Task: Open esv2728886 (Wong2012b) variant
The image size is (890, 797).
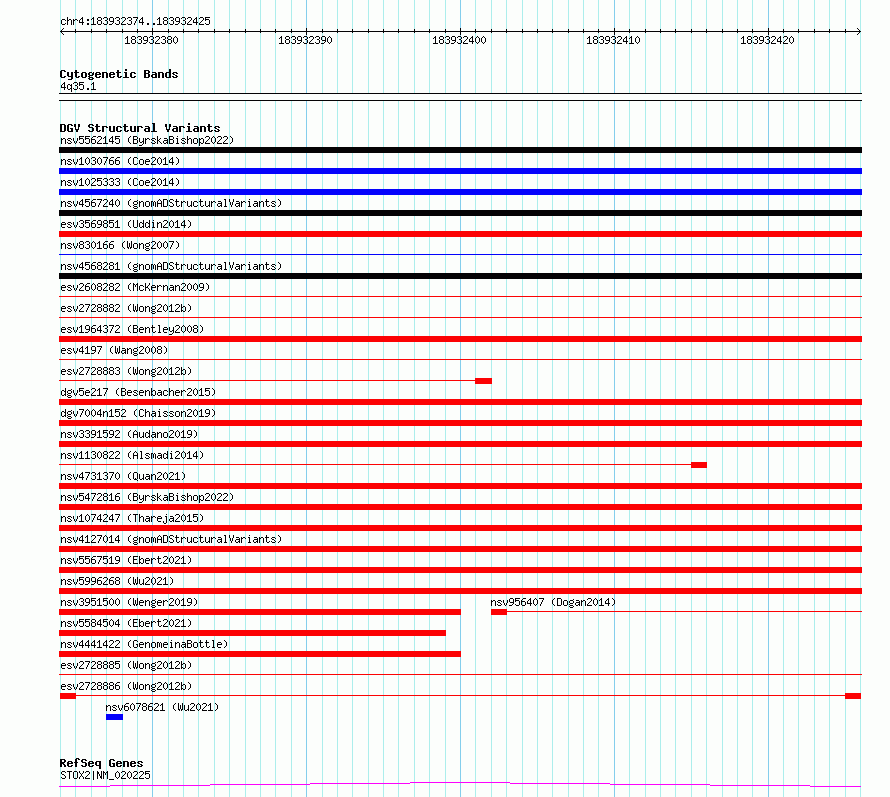Action: pos(126,686)
